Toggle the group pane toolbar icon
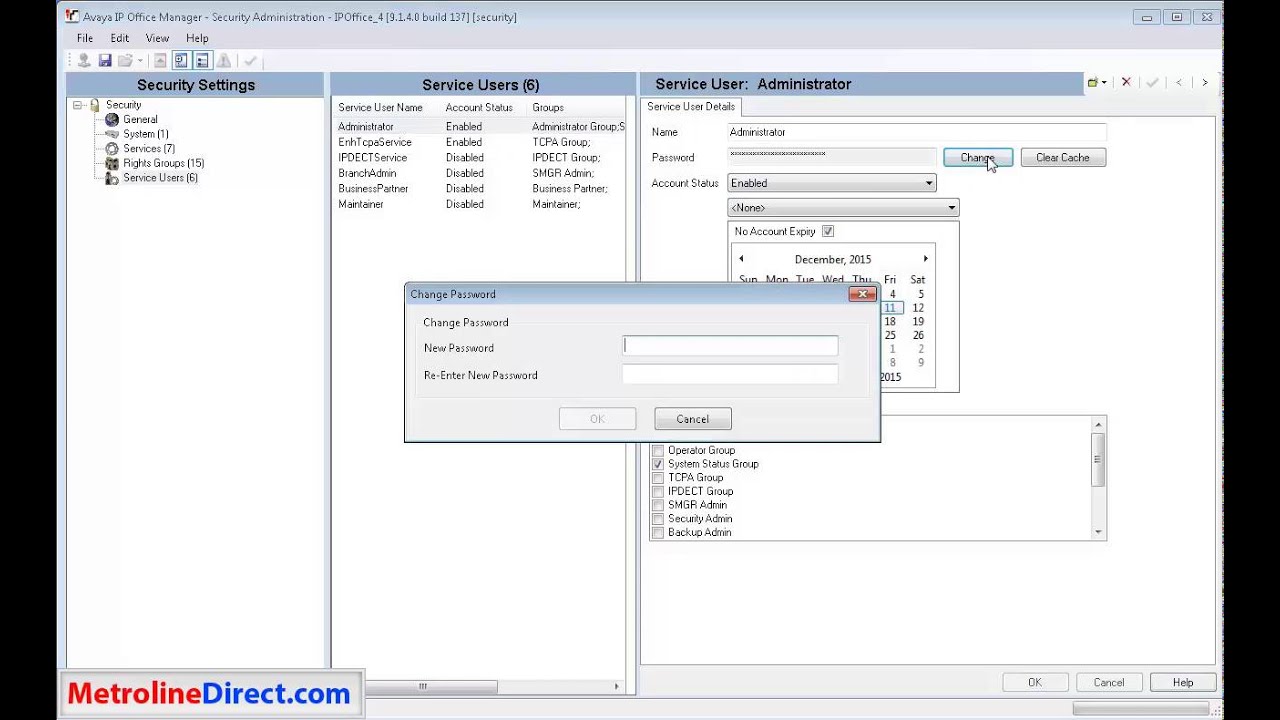This screenshot has width=1280, height=720. click(x=202, y=61)
